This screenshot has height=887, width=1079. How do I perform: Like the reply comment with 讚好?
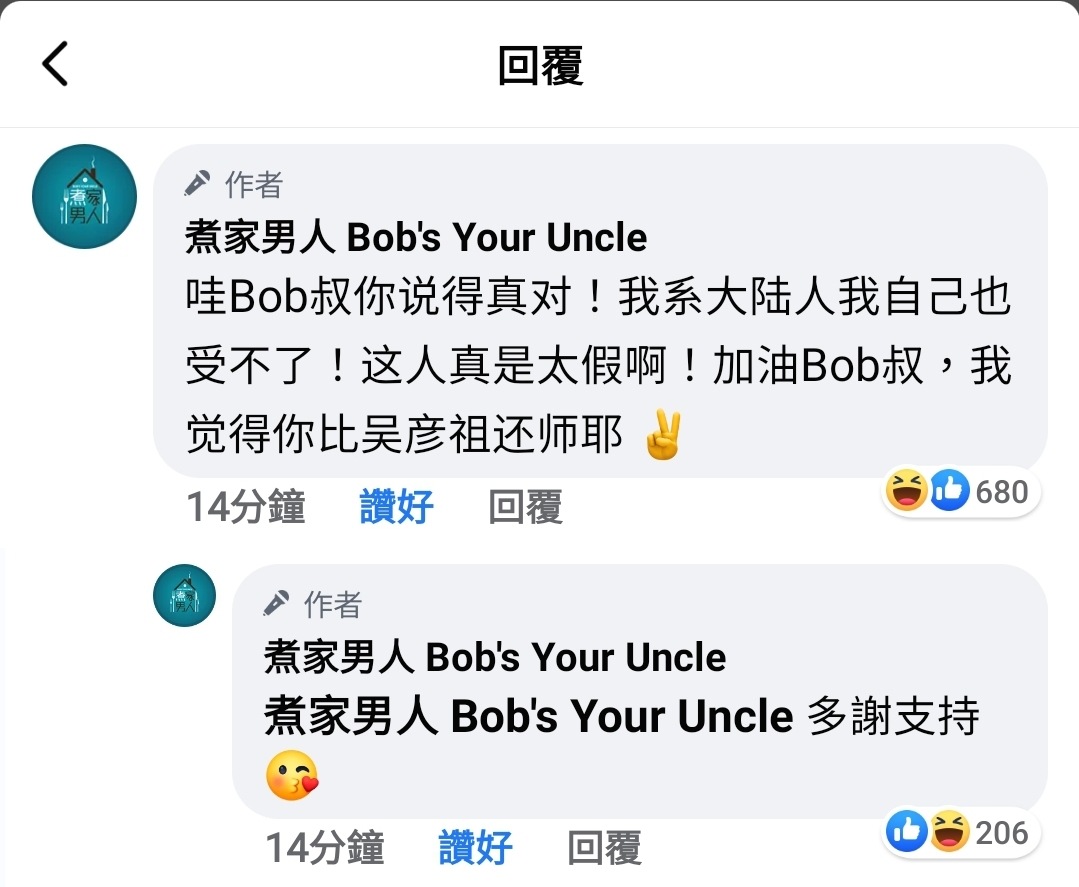point(476,847)
